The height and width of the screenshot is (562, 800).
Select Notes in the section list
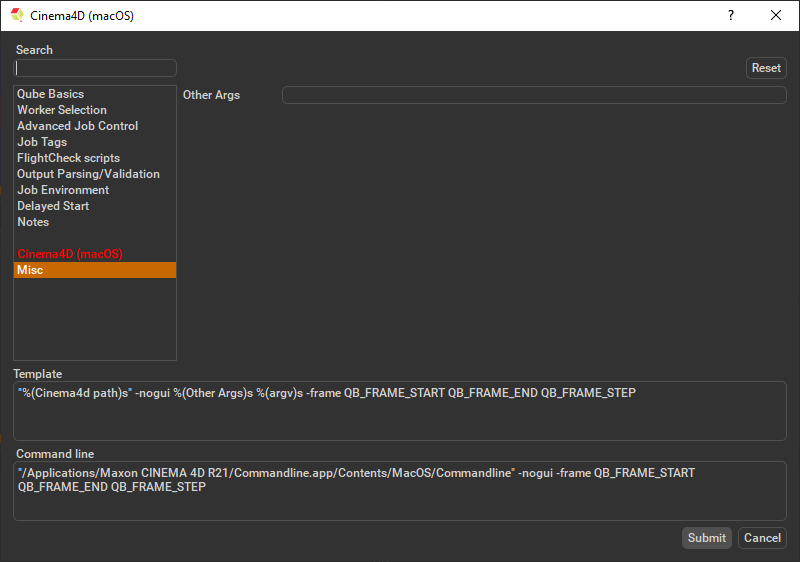pos(33,222)
